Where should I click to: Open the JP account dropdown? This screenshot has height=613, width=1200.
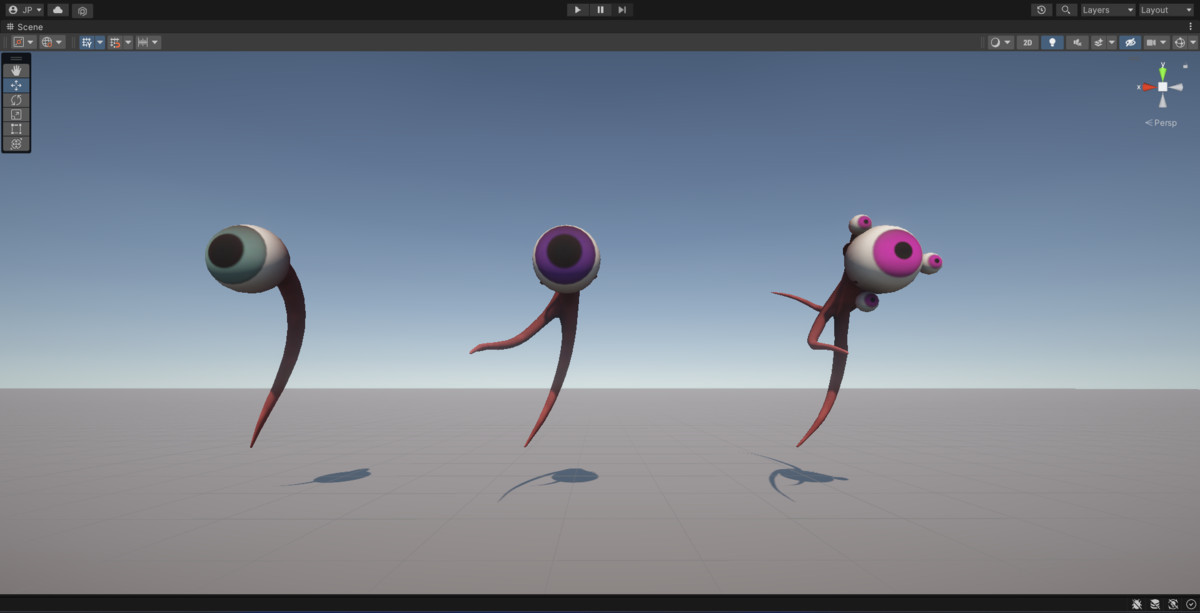click(x=25, y=10)
